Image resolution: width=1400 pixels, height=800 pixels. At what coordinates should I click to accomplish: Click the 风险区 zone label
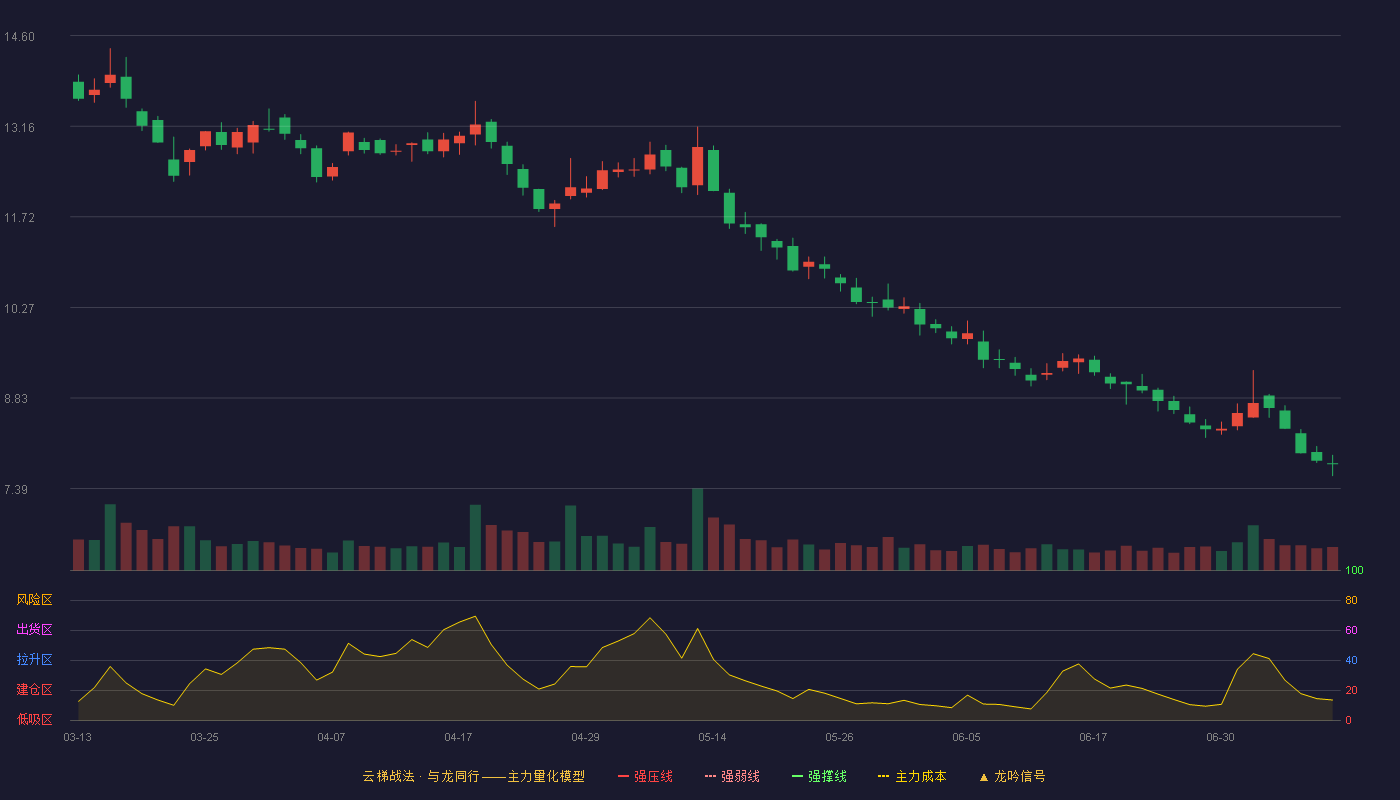34,600
